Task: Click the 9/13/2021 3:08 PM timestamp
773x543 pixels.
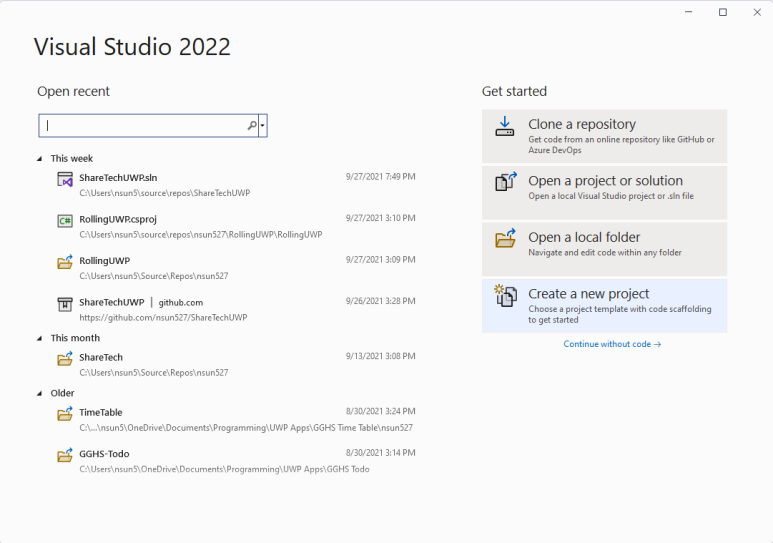Action: tap(381, 356)
